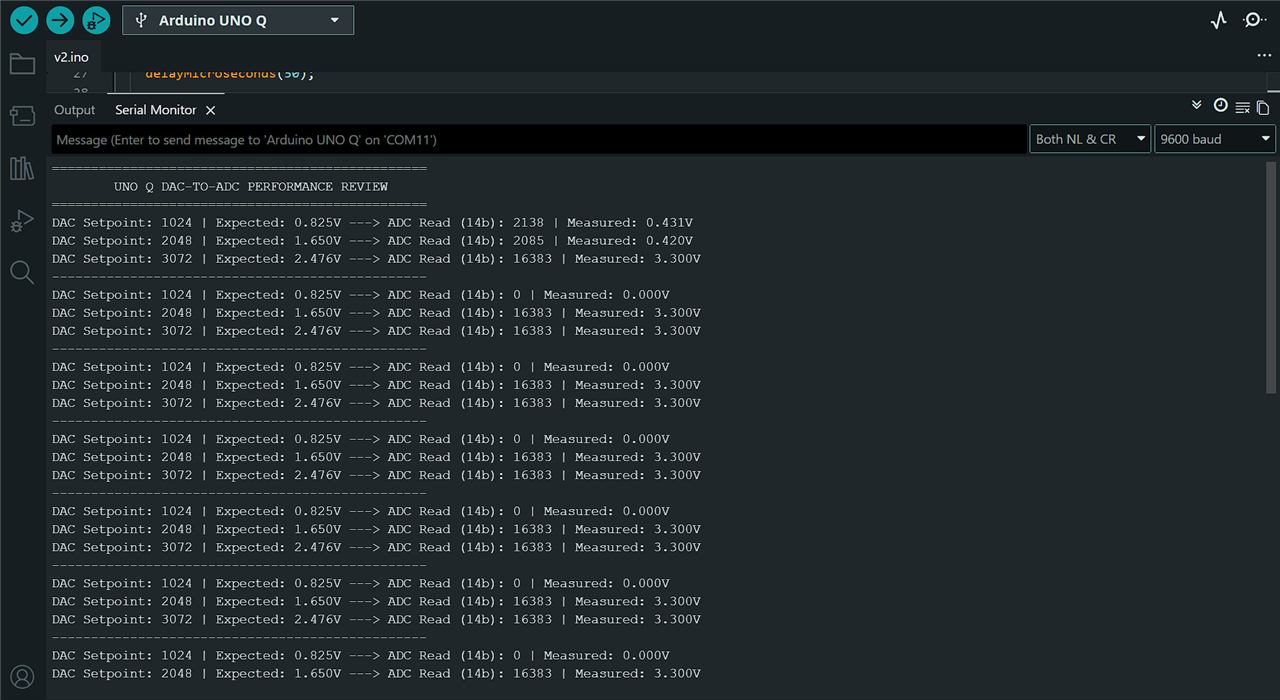This screenshot has width=1280, height=700.
Task: Click the serial output vertical scrollbar
Action: pos(1271,277)
